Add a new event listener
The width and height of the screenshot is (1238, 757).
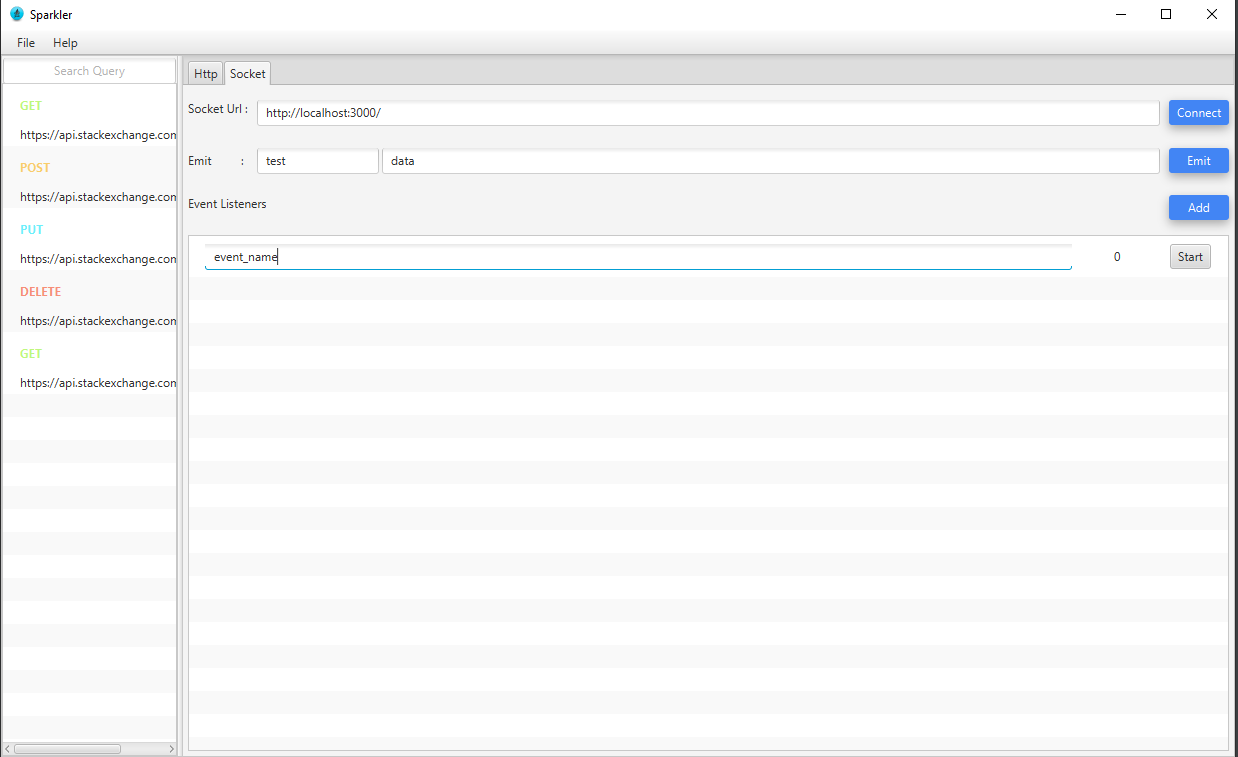coord(1199,208)
